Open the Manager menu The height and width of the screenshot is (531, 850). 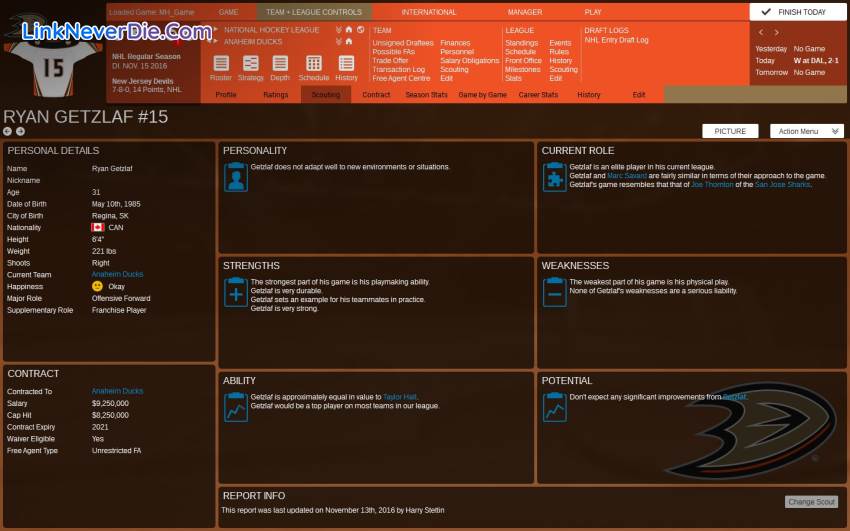(x=525, y=12)
